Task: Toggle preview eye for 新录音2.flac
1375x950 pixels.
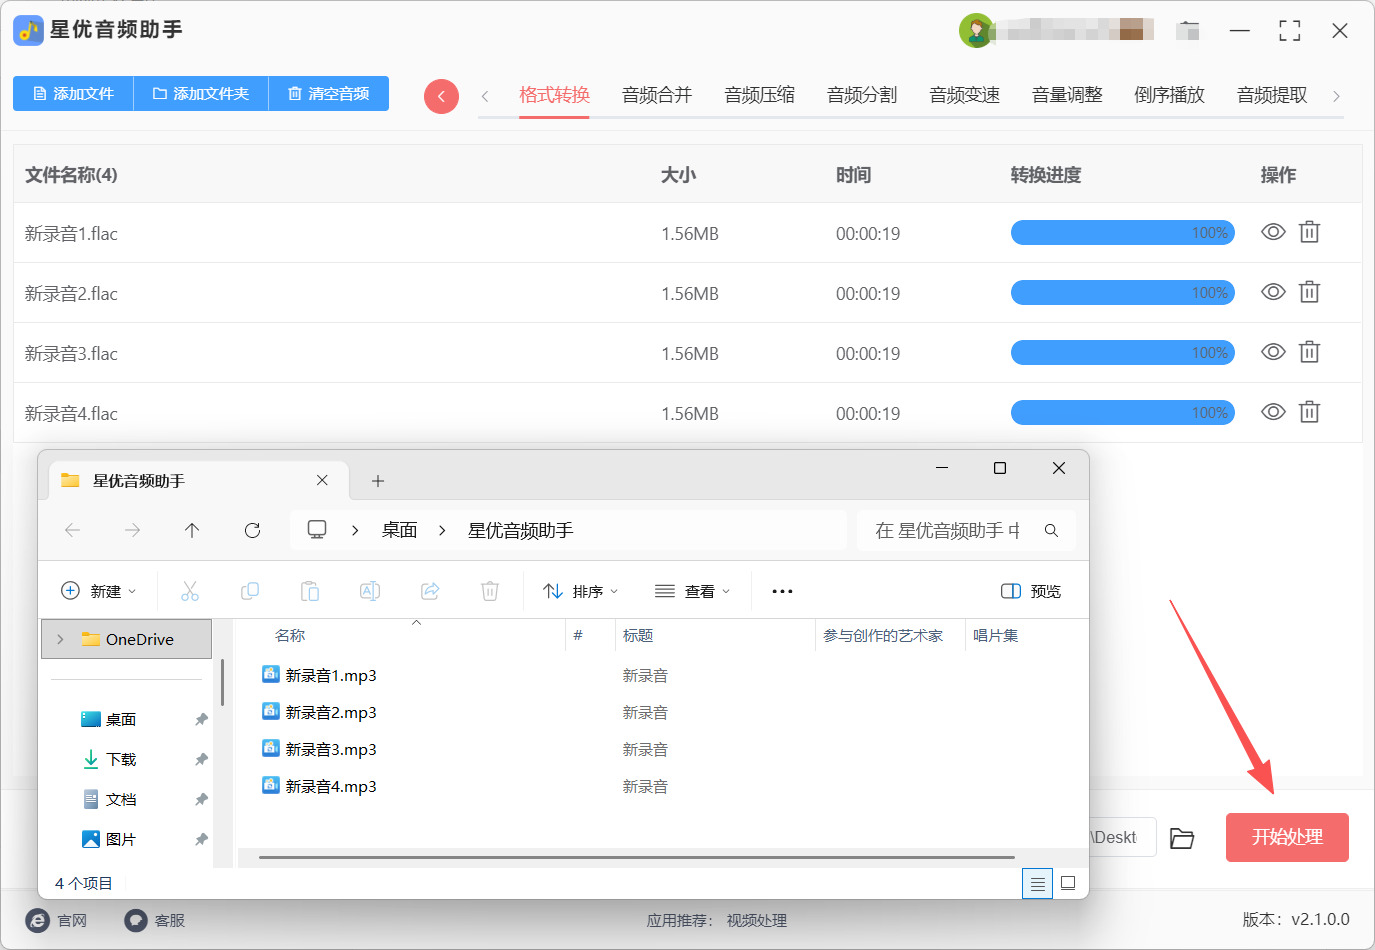Action: (x=1273, y=292)
